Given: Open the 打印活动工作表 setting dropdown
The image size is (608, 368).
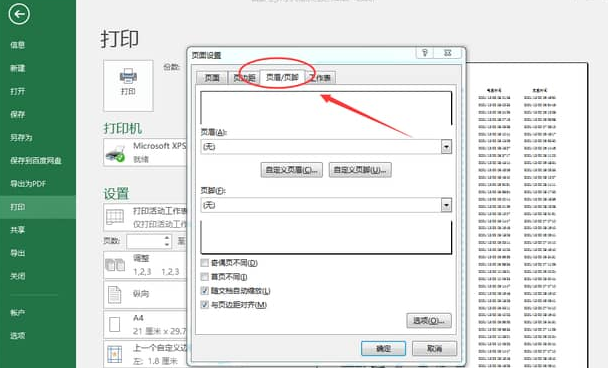Looking at the screenshot, I should tap(145, 217).
